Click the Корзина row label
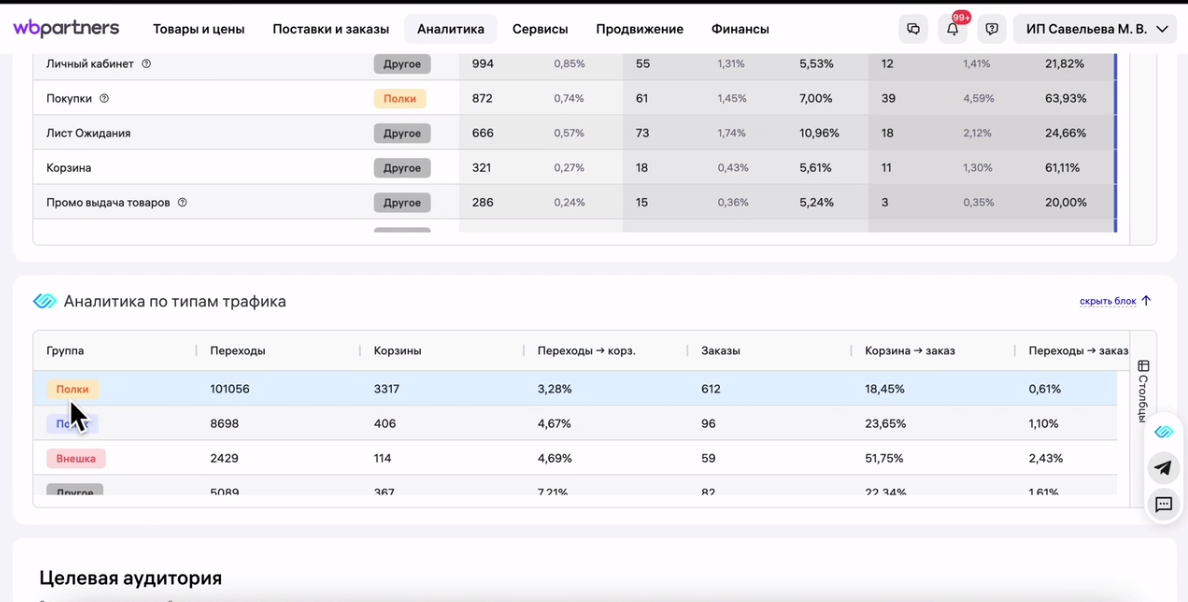 tap(69, 168)
